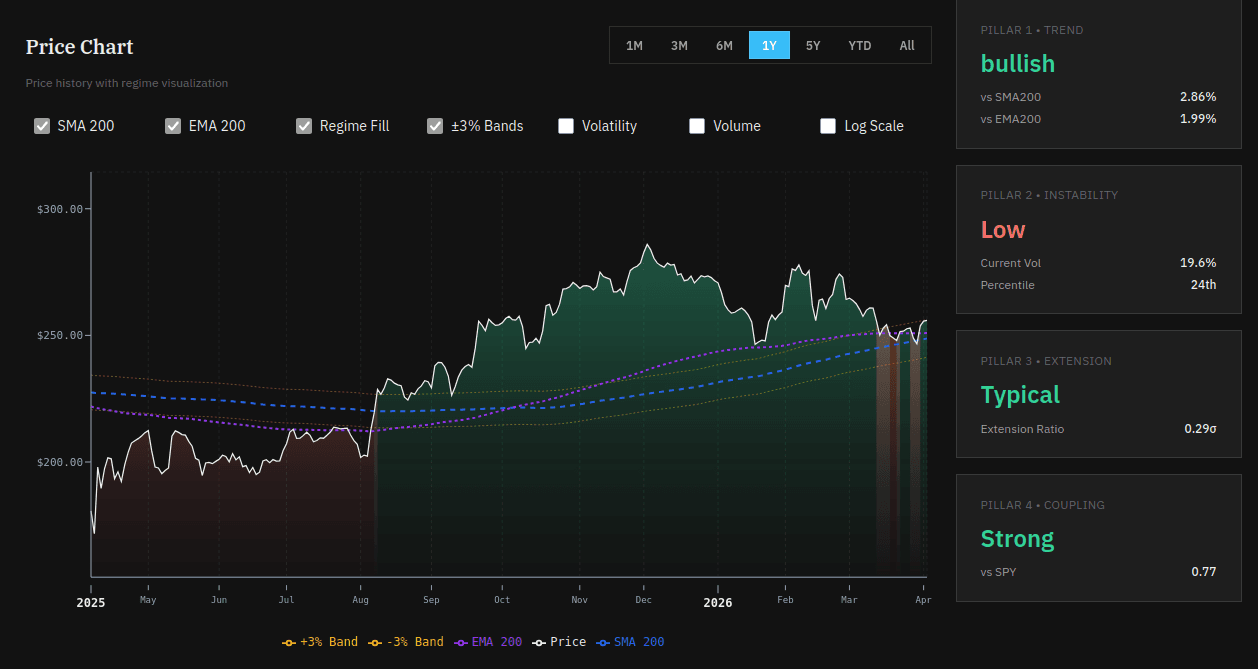Enable the Volume checkbox
The height and width of the screenshot is (669, 1258).
pyautogui.click(x=697, y=125)
